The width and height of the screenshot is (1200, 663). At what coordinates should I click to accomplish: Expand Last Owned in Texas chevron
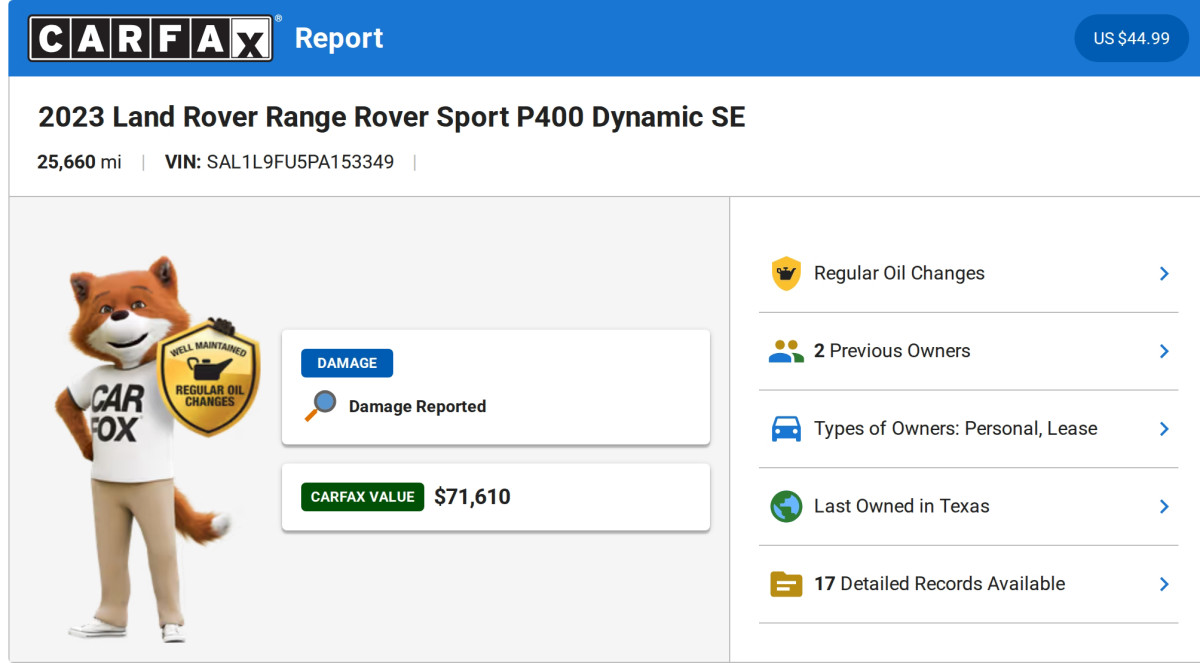click(1164, 506)
